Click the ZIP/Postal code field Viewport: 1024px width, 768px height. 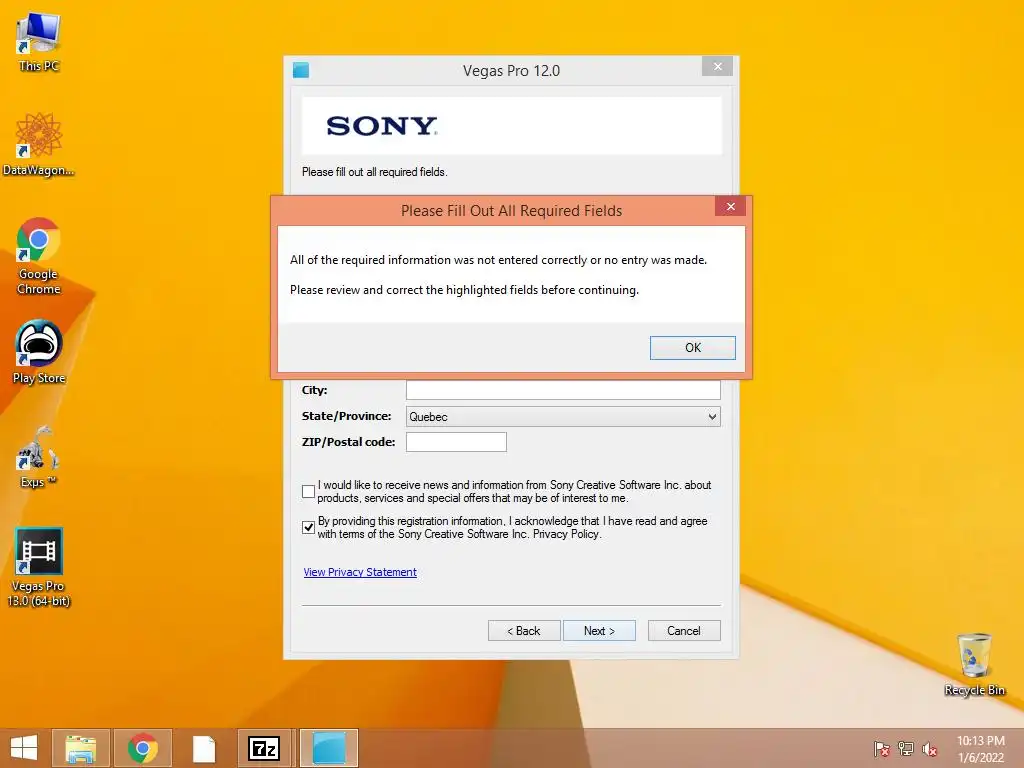pyautogui.click(x=456, y=442)
